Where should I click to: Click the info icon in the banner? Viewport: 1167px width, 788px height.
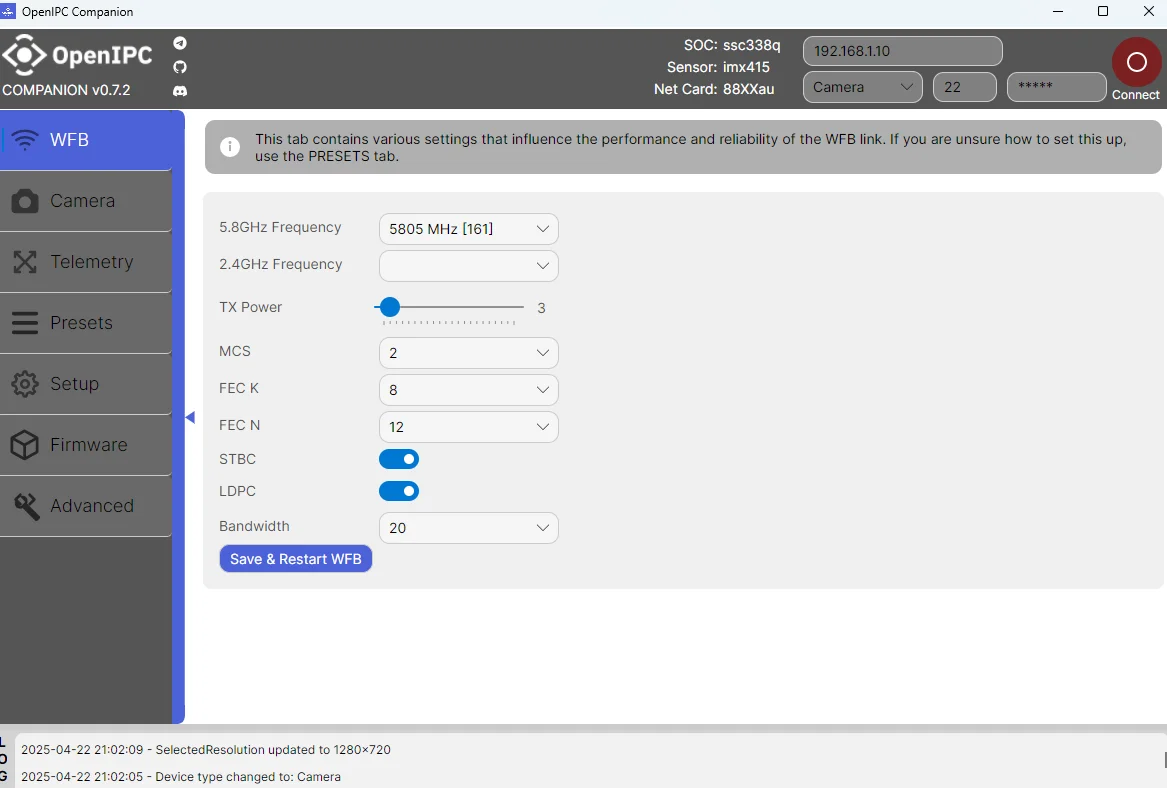[230, 147]
